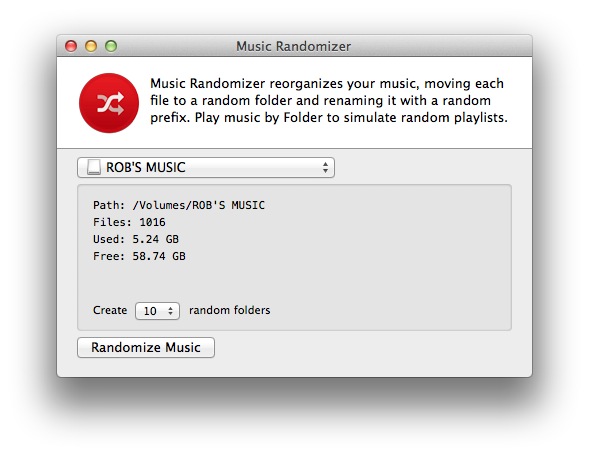Click the stepper arrows beside 10
This screenshot has width=589, height=456.
pyautogui.click(x=171, y=311)
